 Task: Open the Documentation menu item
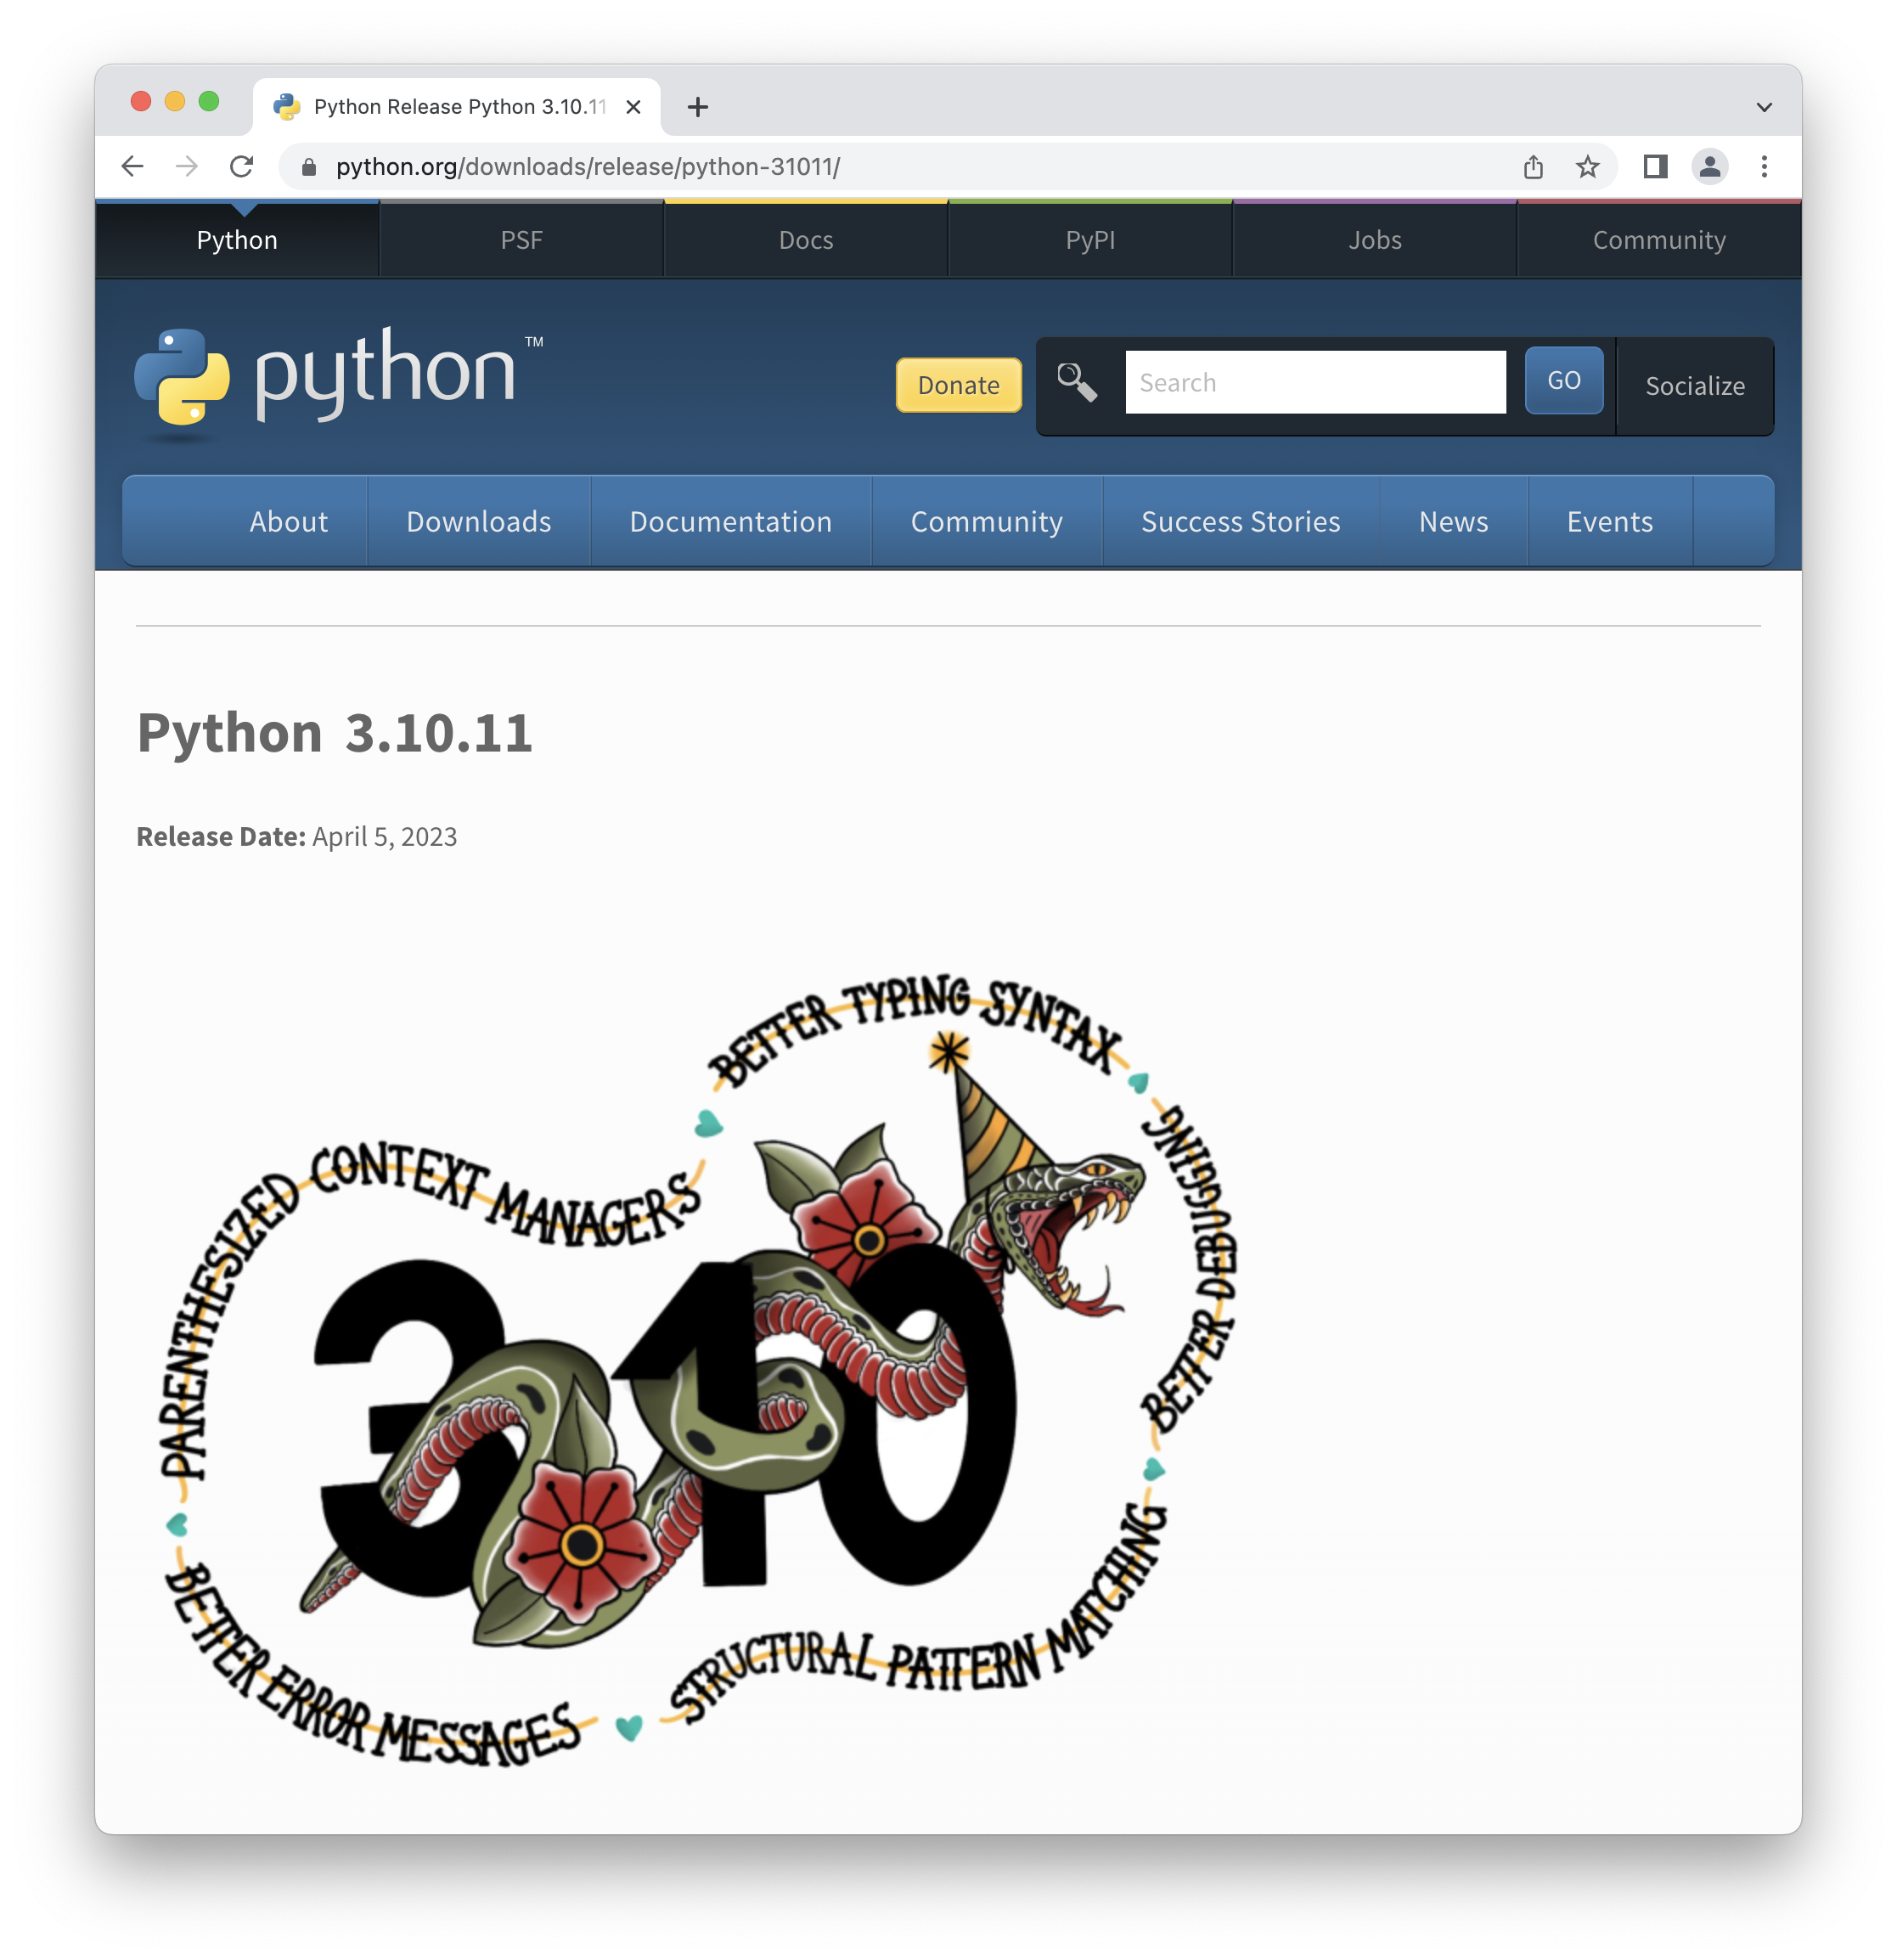click(730, 522)
